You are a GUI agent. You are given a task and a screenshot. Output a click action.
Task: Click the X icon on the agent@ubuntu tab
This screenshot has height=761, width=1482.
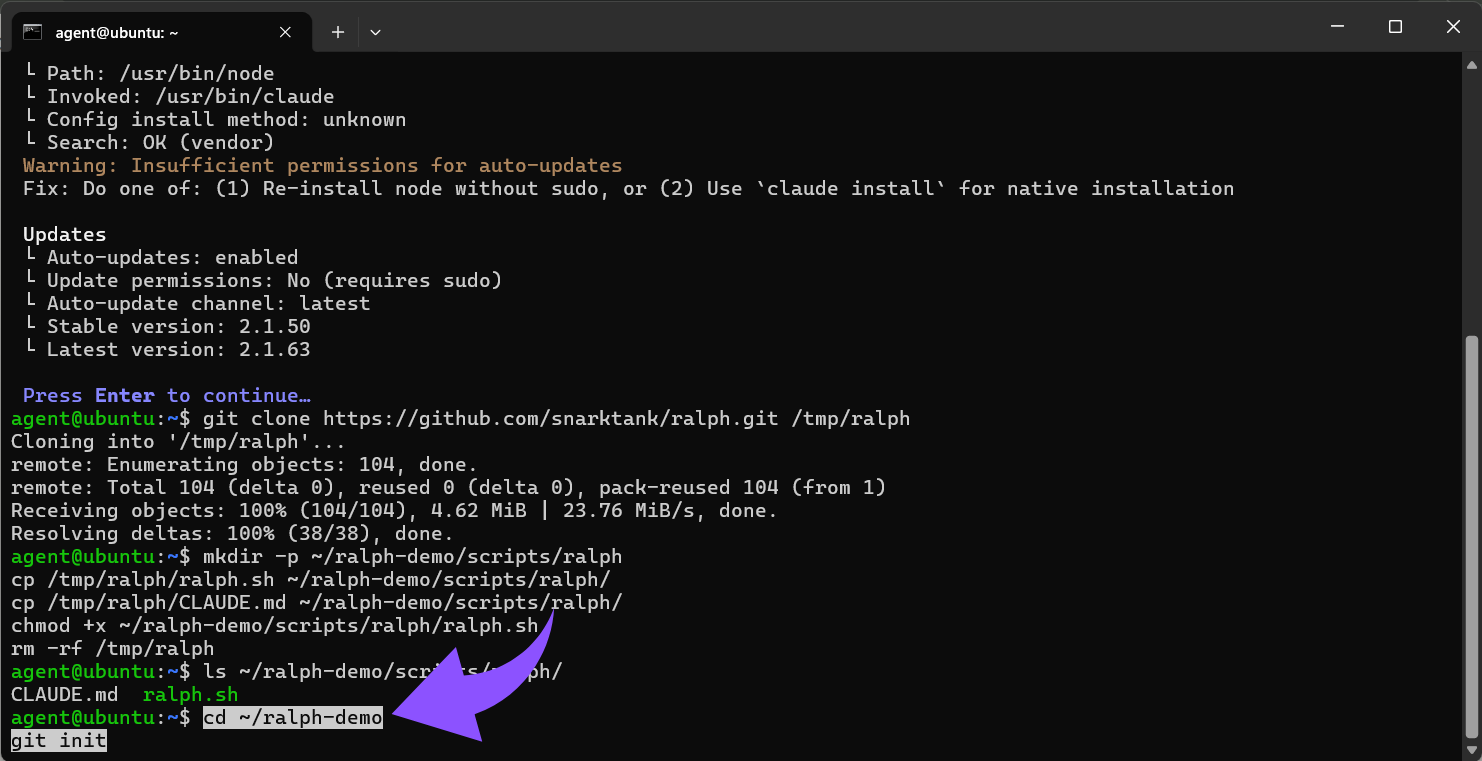tap(285, 31)
